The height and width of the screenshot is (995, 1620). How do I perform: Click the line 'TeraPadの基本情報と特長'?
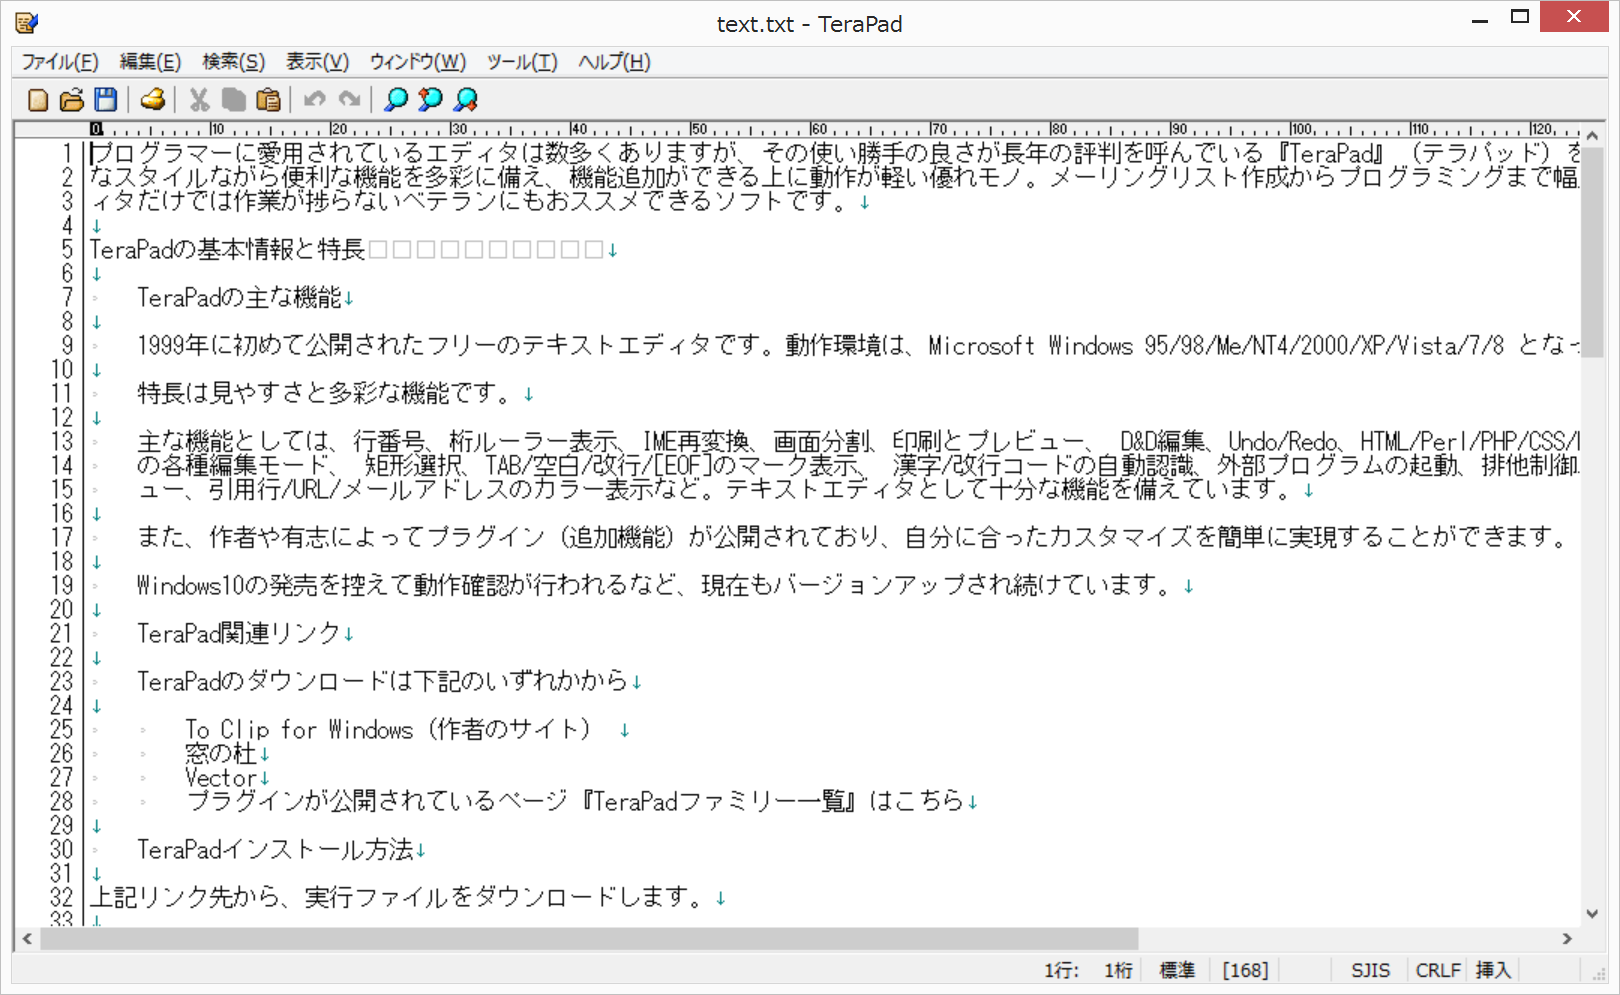pyautogui.click(x=227, y=249)
